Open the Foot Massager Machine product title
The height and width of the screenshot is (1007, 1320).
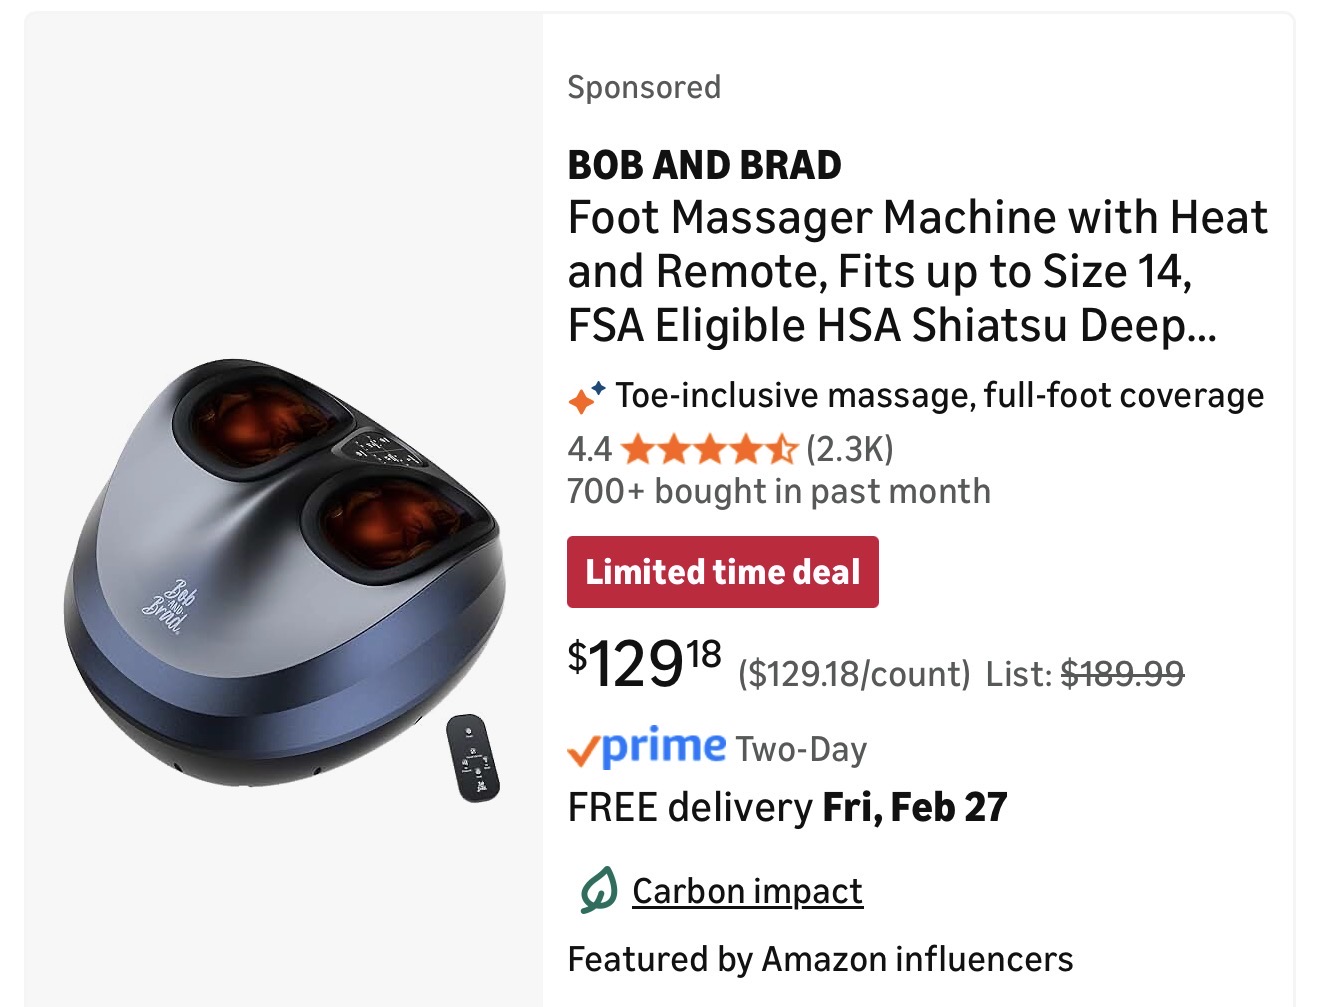917,272
